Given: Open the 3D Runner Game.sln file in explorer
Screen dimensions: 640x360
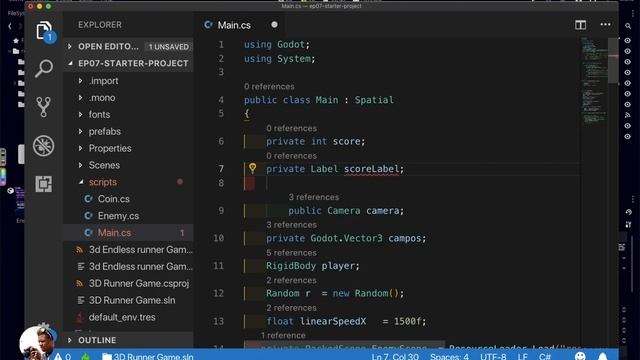Looking at the screenshot, I should (128, 300).
